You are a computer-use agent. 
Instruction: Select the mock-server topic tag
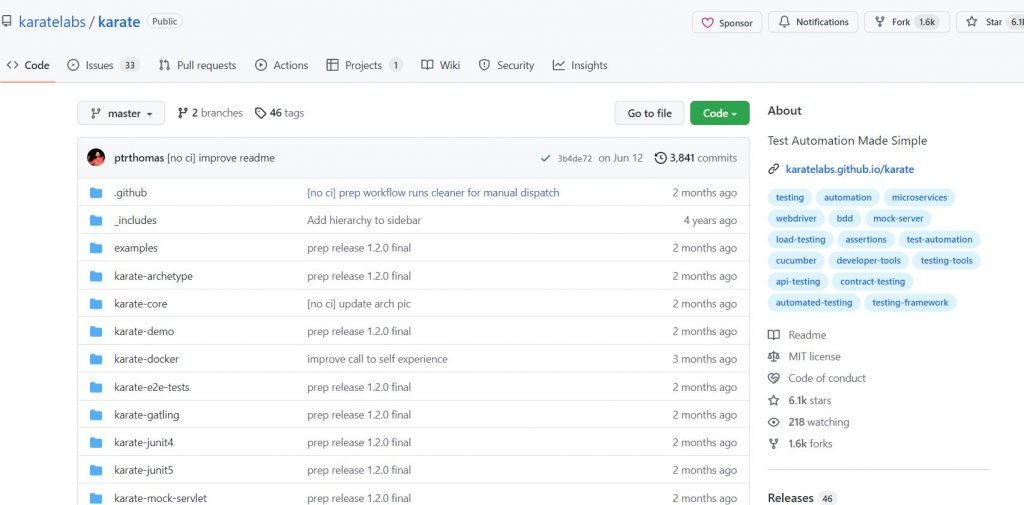tap(899, 218)
